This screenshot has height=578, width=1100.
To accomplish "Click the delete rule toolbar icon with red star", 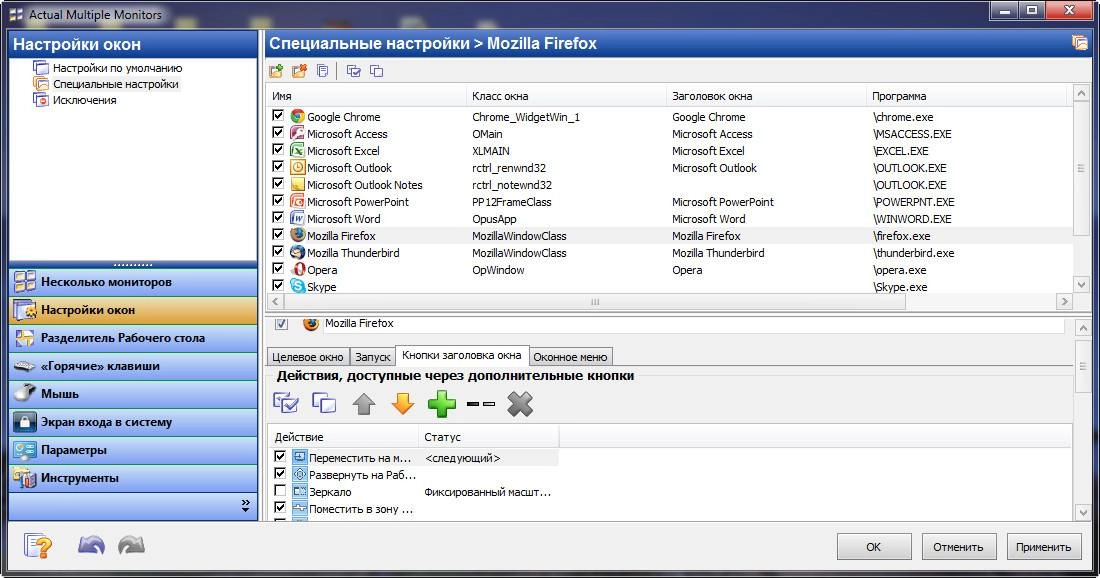I will pos(300,71).
